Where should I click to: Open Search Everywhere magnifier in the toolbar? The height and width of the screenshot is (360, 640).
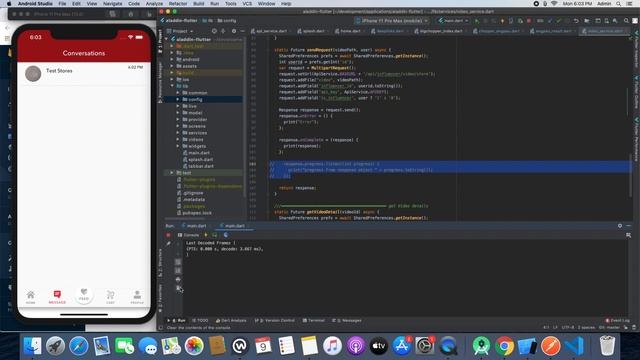626,20
